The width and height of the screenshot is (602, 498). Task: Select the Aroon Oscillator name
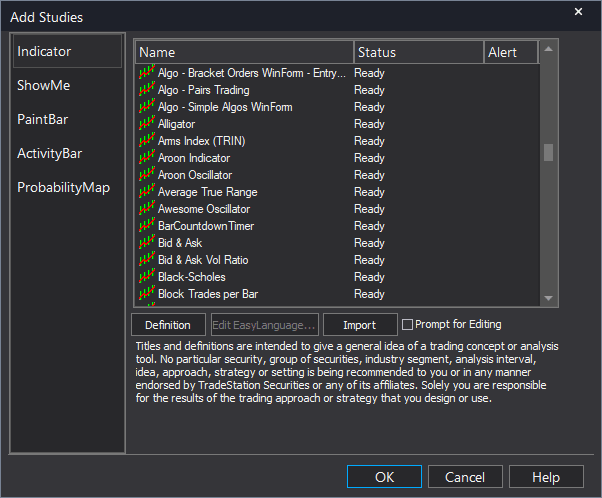[x=195, y=175]
